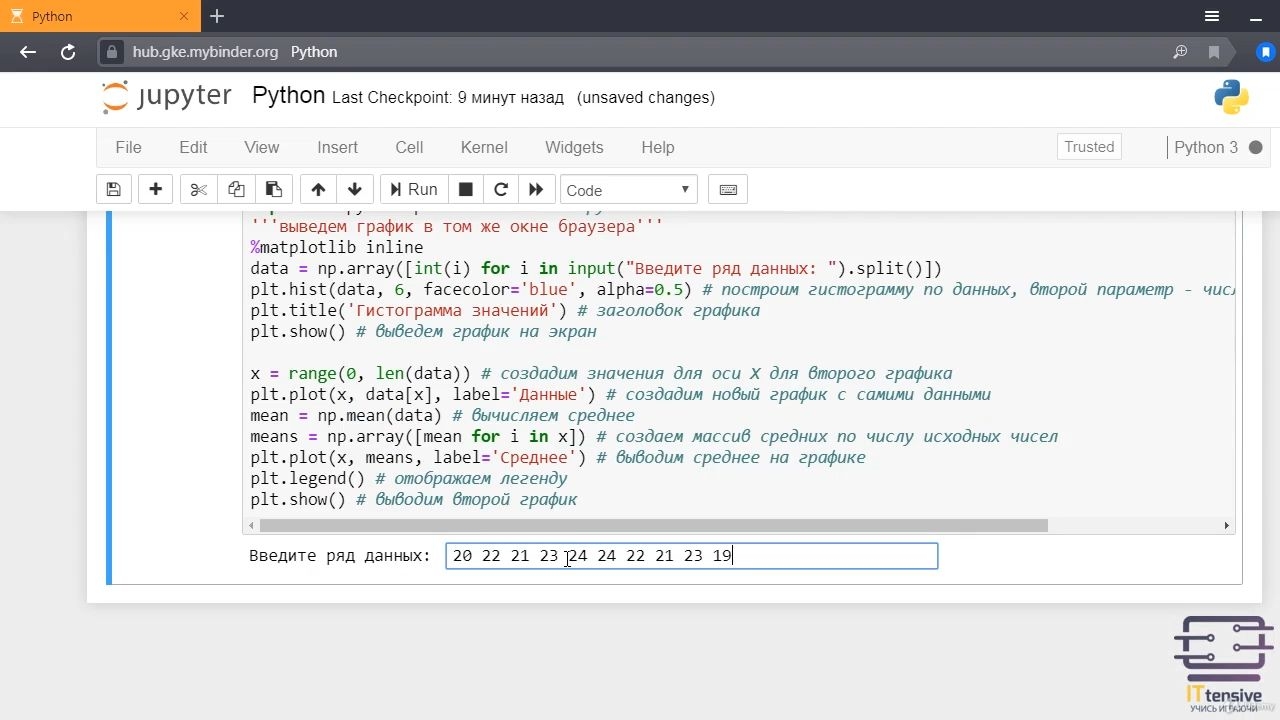Viewport: 1280px width, 720px height.
Task: Move selected cell down arrow
Action: tap(355, 190)
